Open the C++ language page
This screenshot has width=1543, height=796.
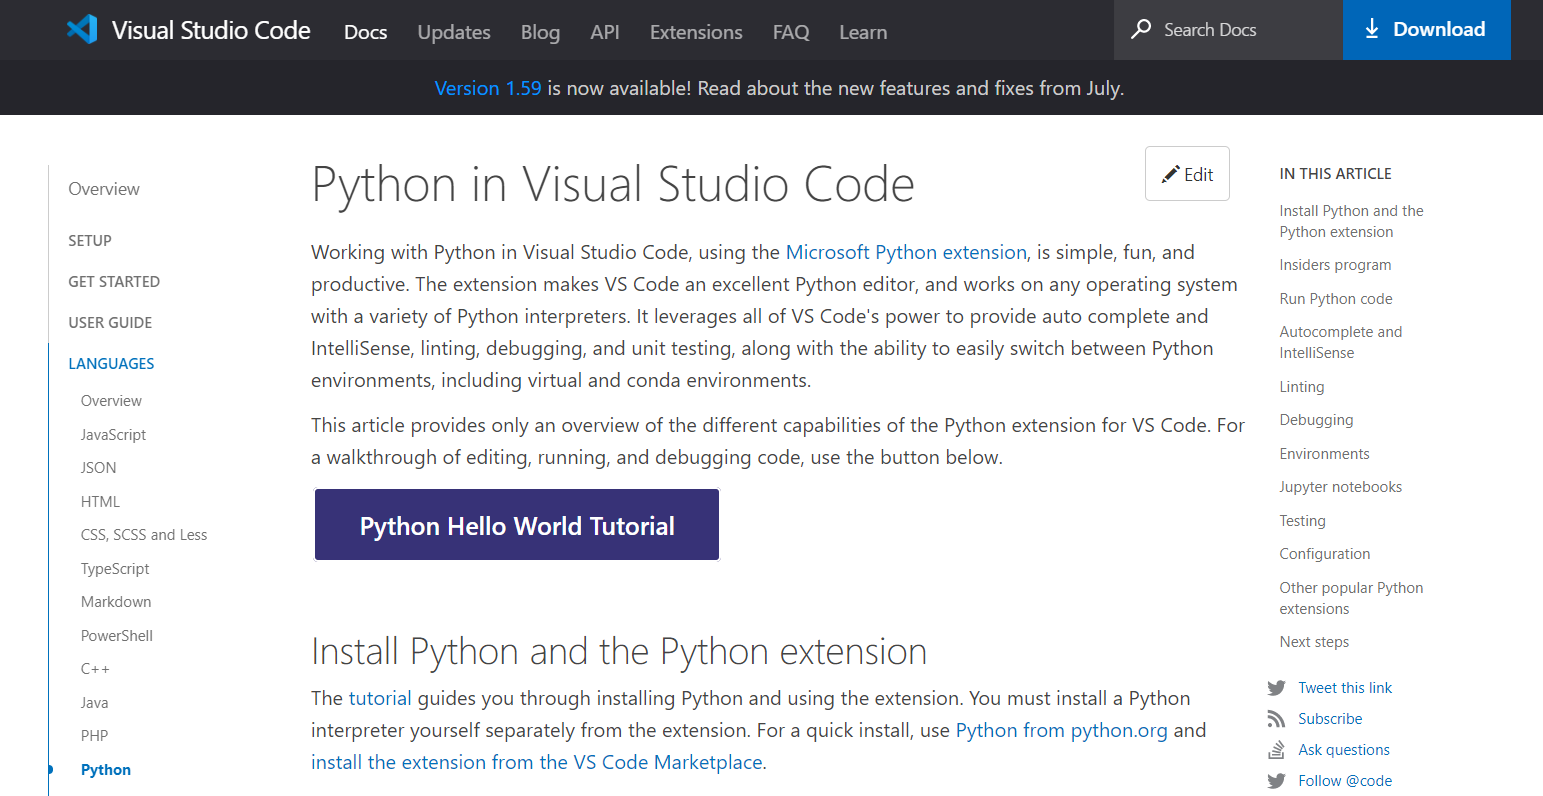(95, 669)
